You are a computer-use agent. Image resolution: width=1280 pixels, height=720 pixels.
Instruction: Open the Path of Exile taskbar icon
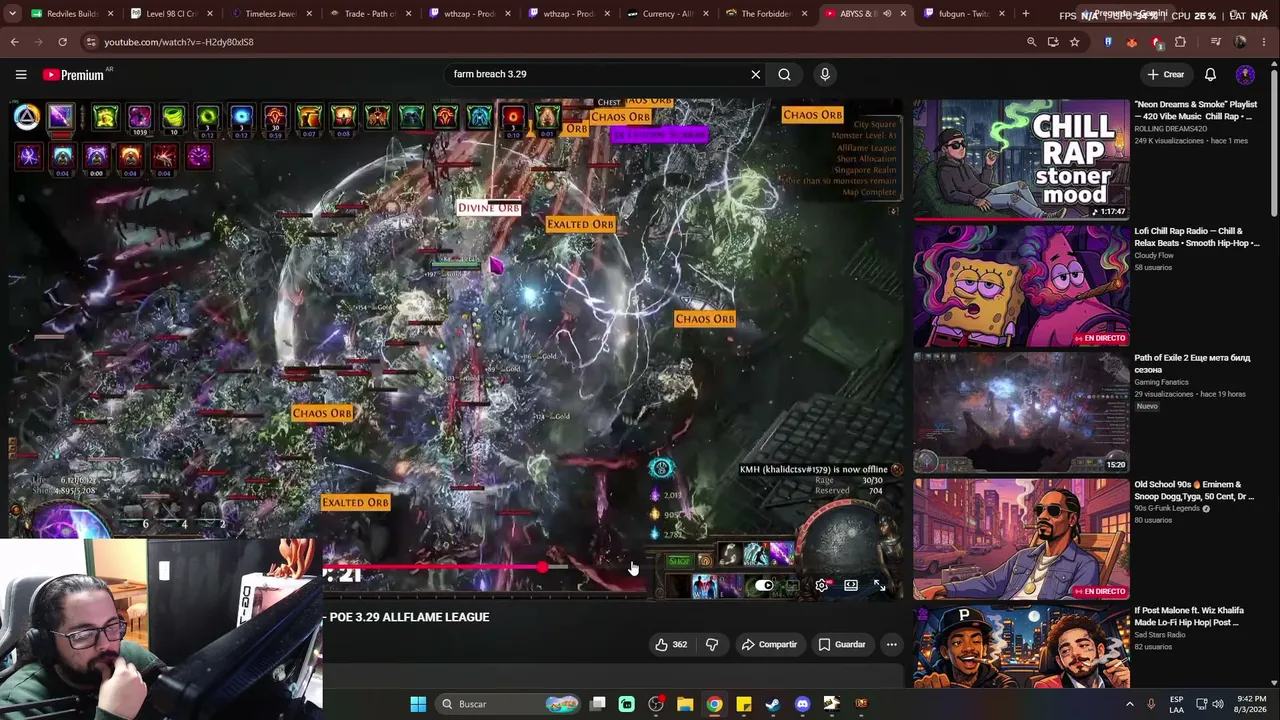tap(861, 704)
